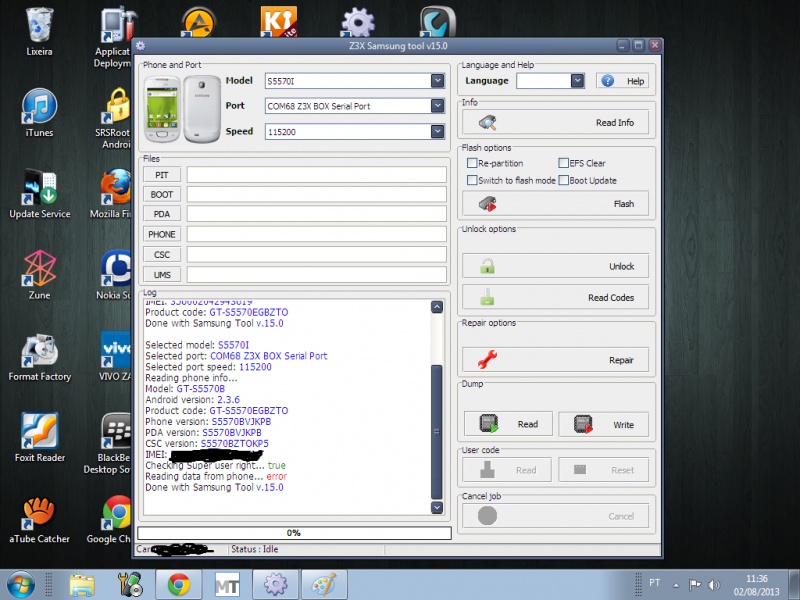Click the log scrollbar up arrow
This screenshot has height=600, width=800.
pyautogui.click(x=437, y=307)
